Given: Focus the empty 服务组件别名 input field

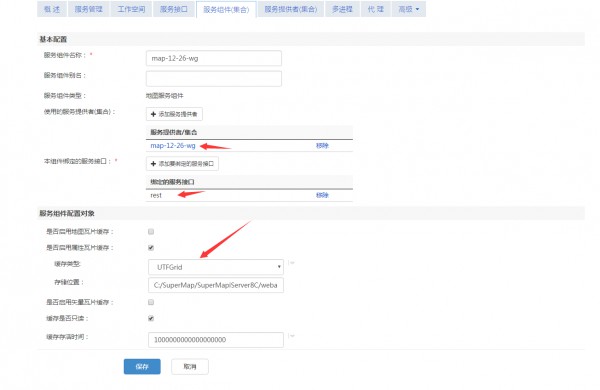Looking at the screenshot, I should click(x=214, y=78).
